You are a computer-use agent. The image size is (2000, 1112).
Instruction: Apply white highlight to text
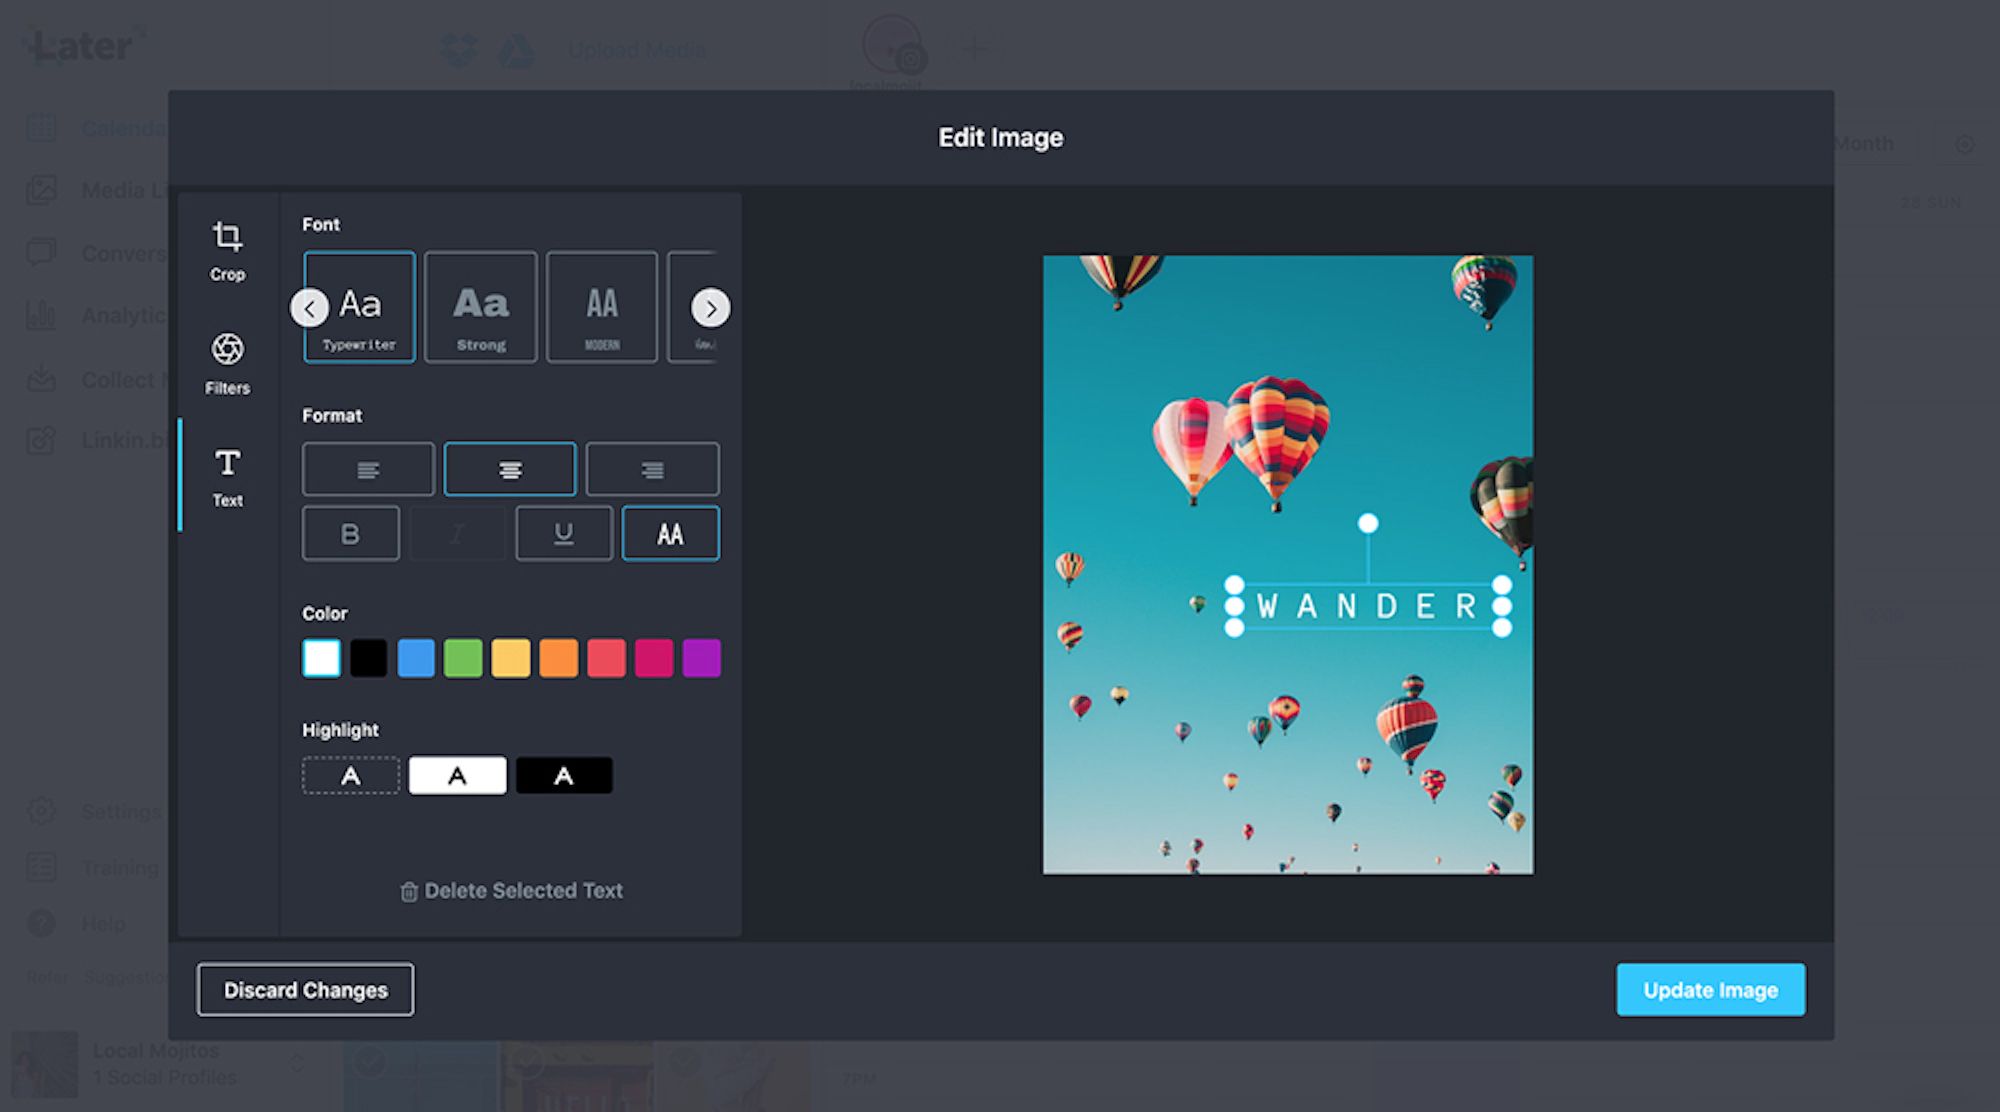458,776
